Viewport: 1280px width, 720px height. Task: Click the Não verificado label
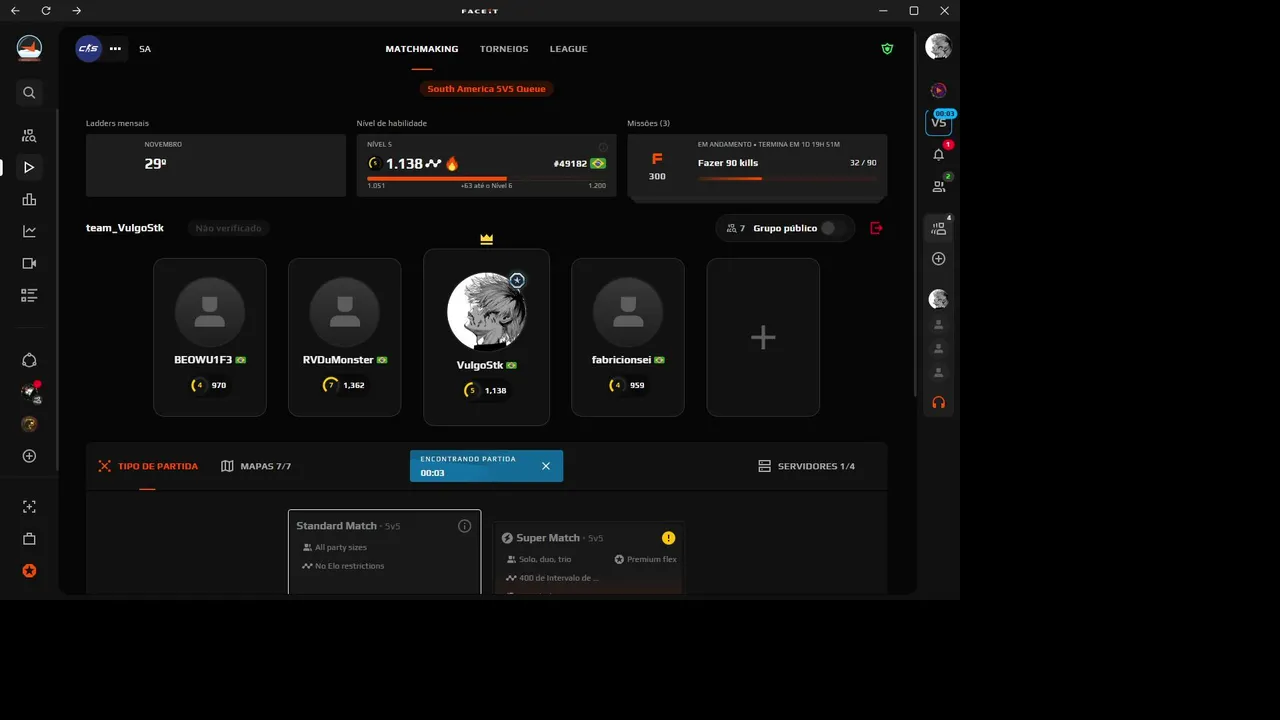click(228, 228)
